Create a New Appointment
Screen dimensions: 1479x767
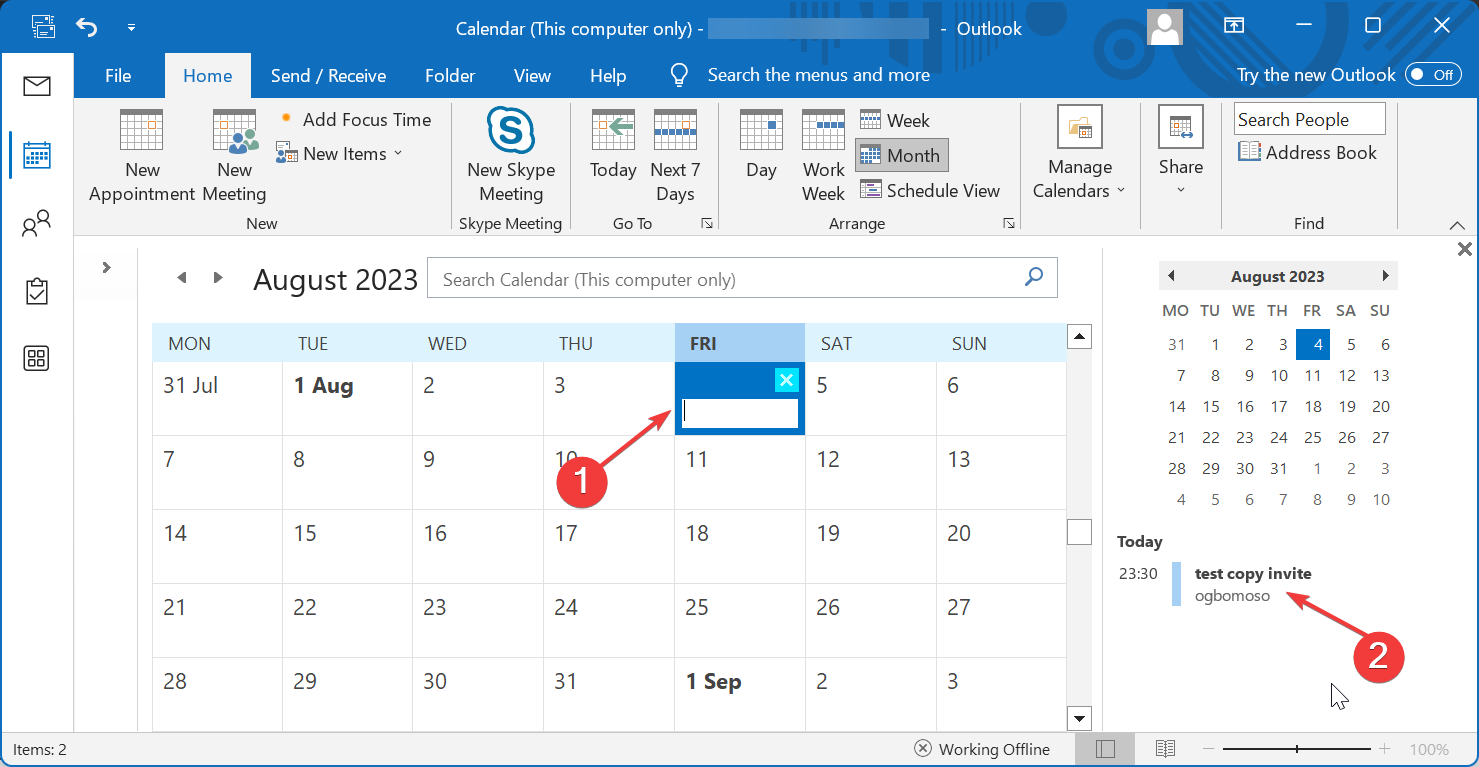tap(142, 156)
